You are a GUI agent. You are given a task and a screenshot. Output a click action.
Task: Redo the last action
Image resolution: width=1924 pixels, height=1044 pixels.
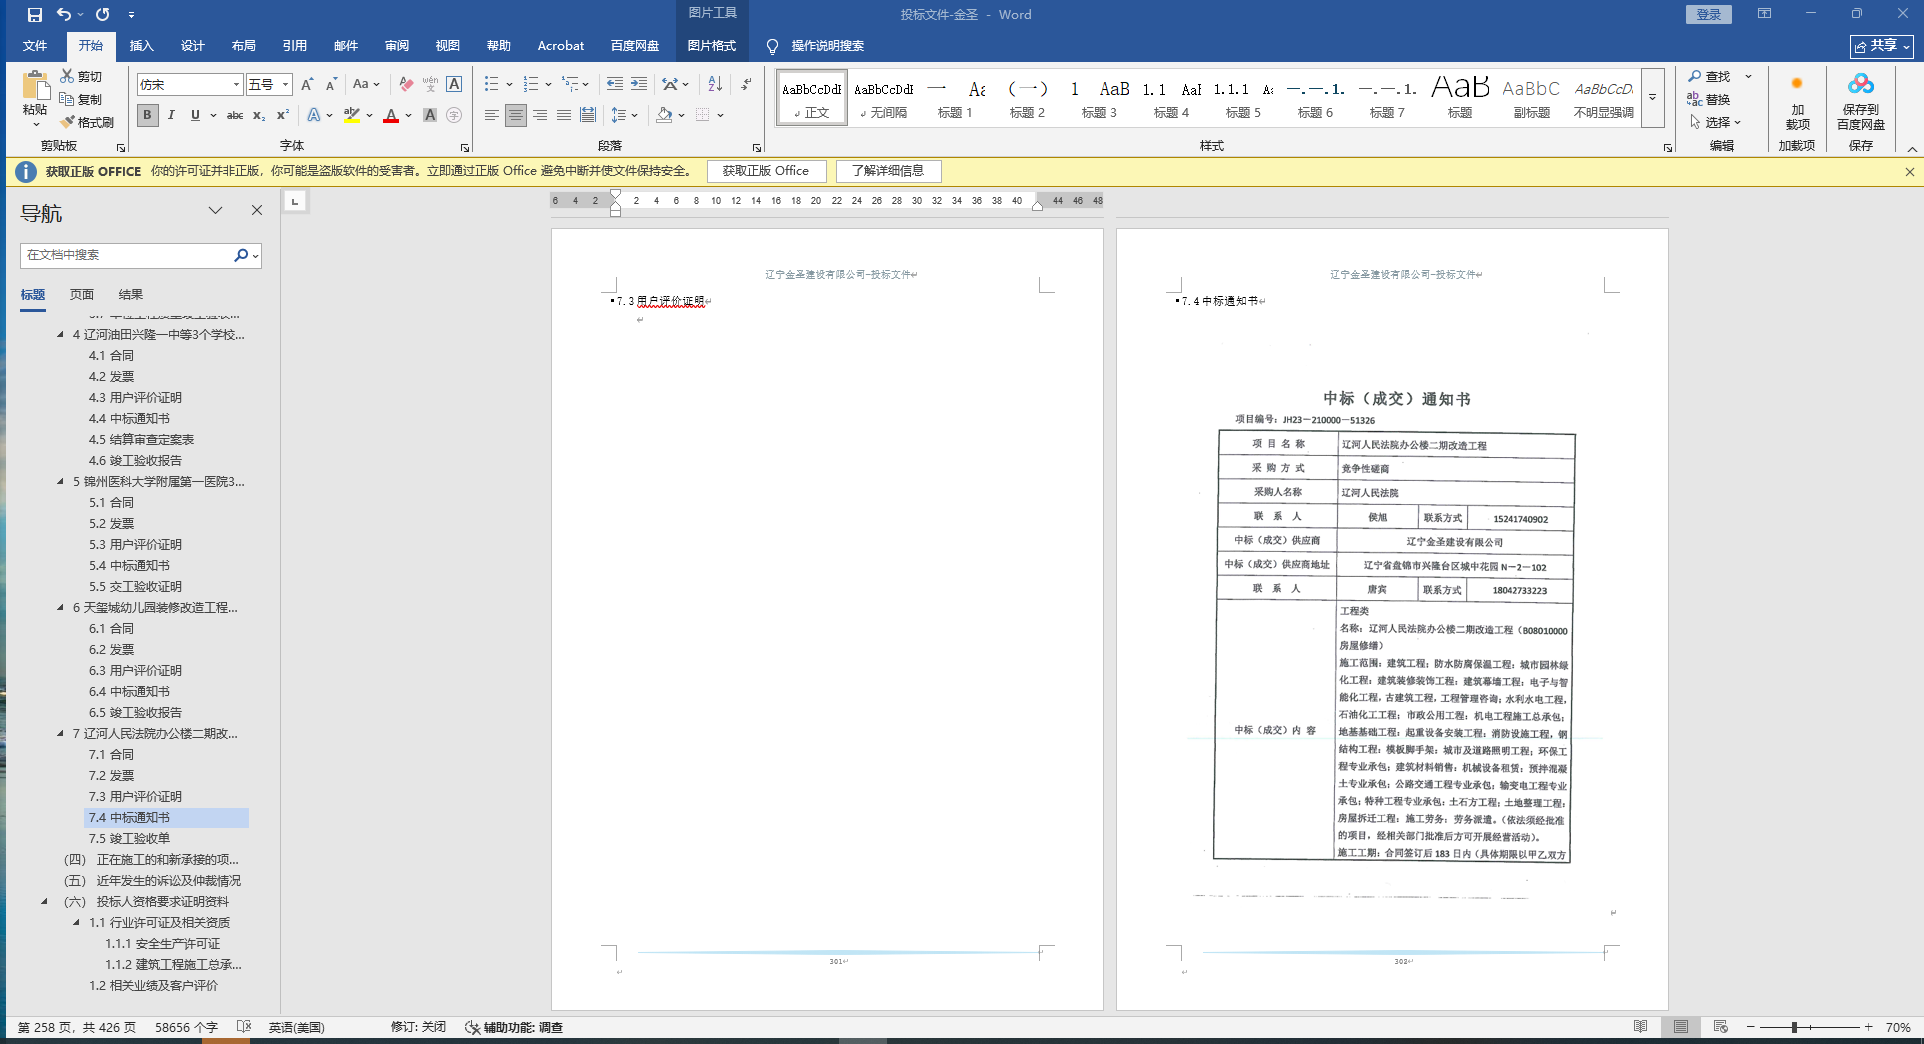102,15
